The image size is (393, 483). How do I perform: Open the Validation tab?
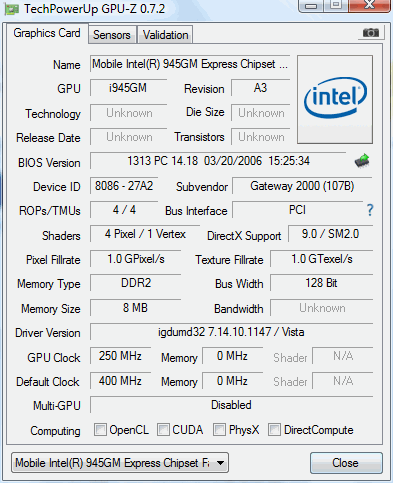click(166, 35)
